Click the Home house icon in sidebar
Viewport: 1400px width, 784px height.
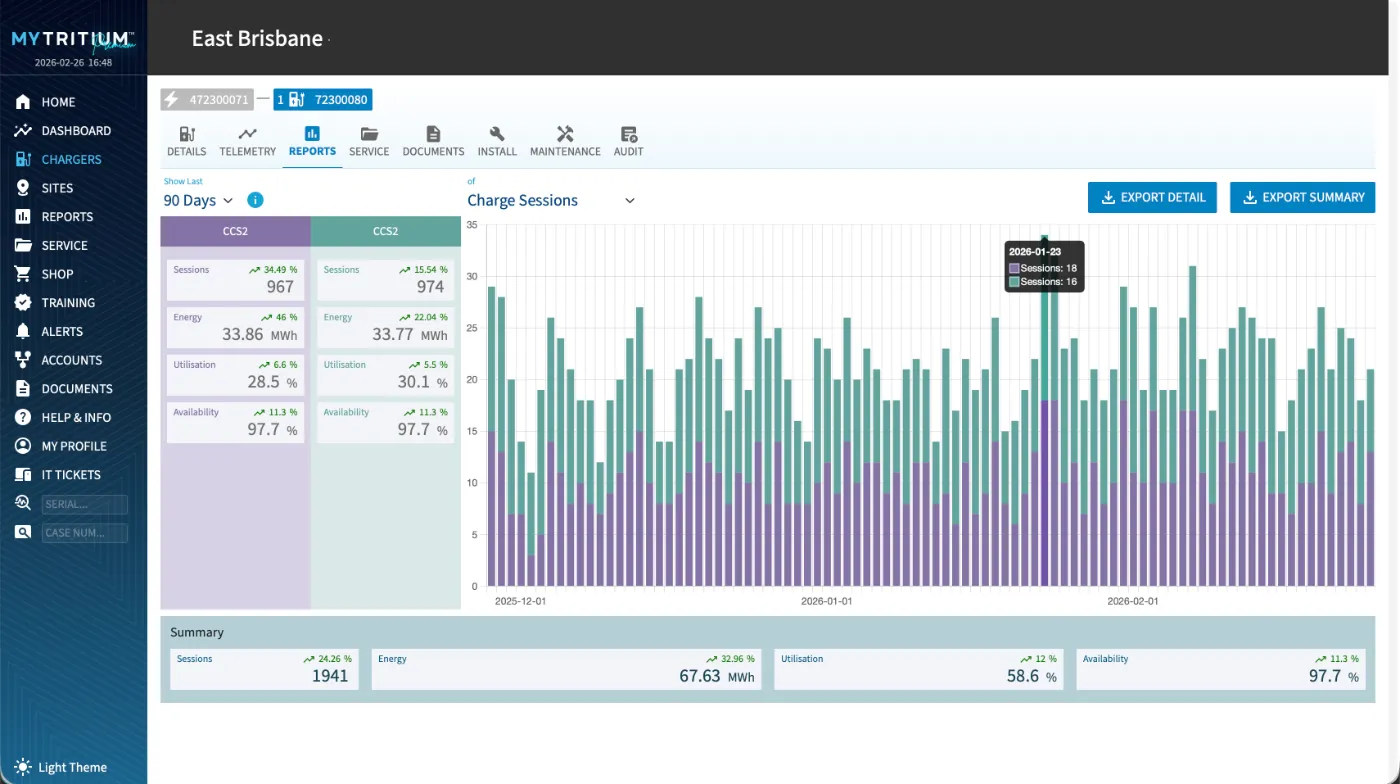(23, 102)
